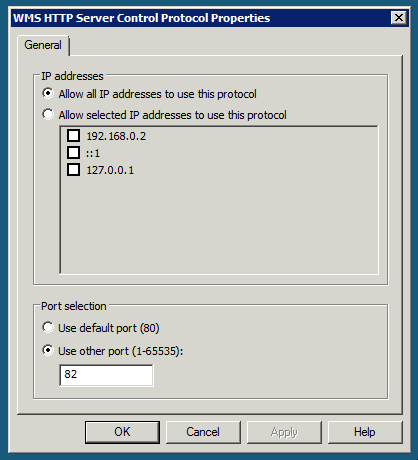Click empty space in the IP address list
The image size is (418, 460).
(x=220, y=227)
